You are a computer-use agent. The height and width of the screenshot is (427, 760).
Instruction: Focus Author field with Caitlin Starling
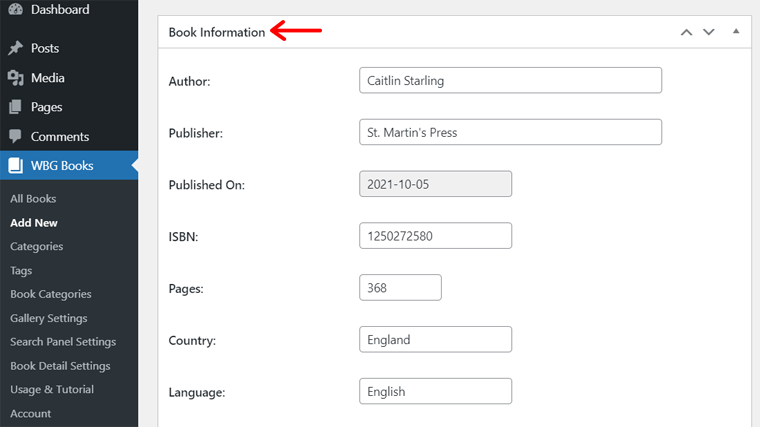click(x=510, y=80)
